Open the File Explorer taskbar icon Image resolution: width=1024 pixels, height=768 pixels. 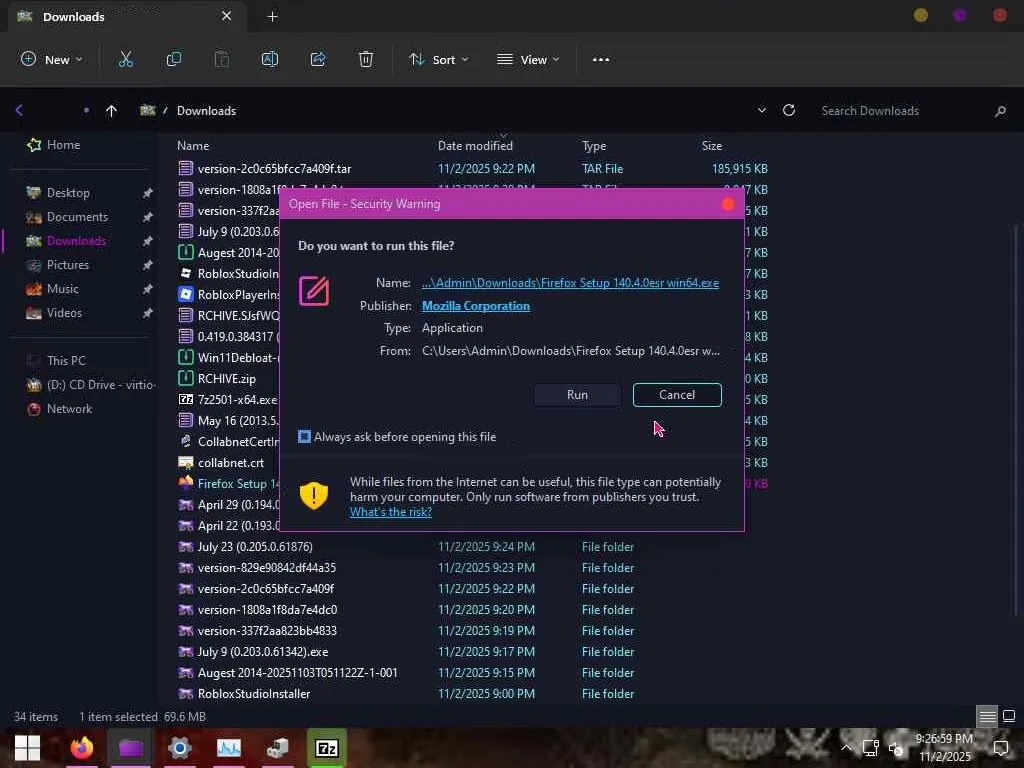coord(131,748)
